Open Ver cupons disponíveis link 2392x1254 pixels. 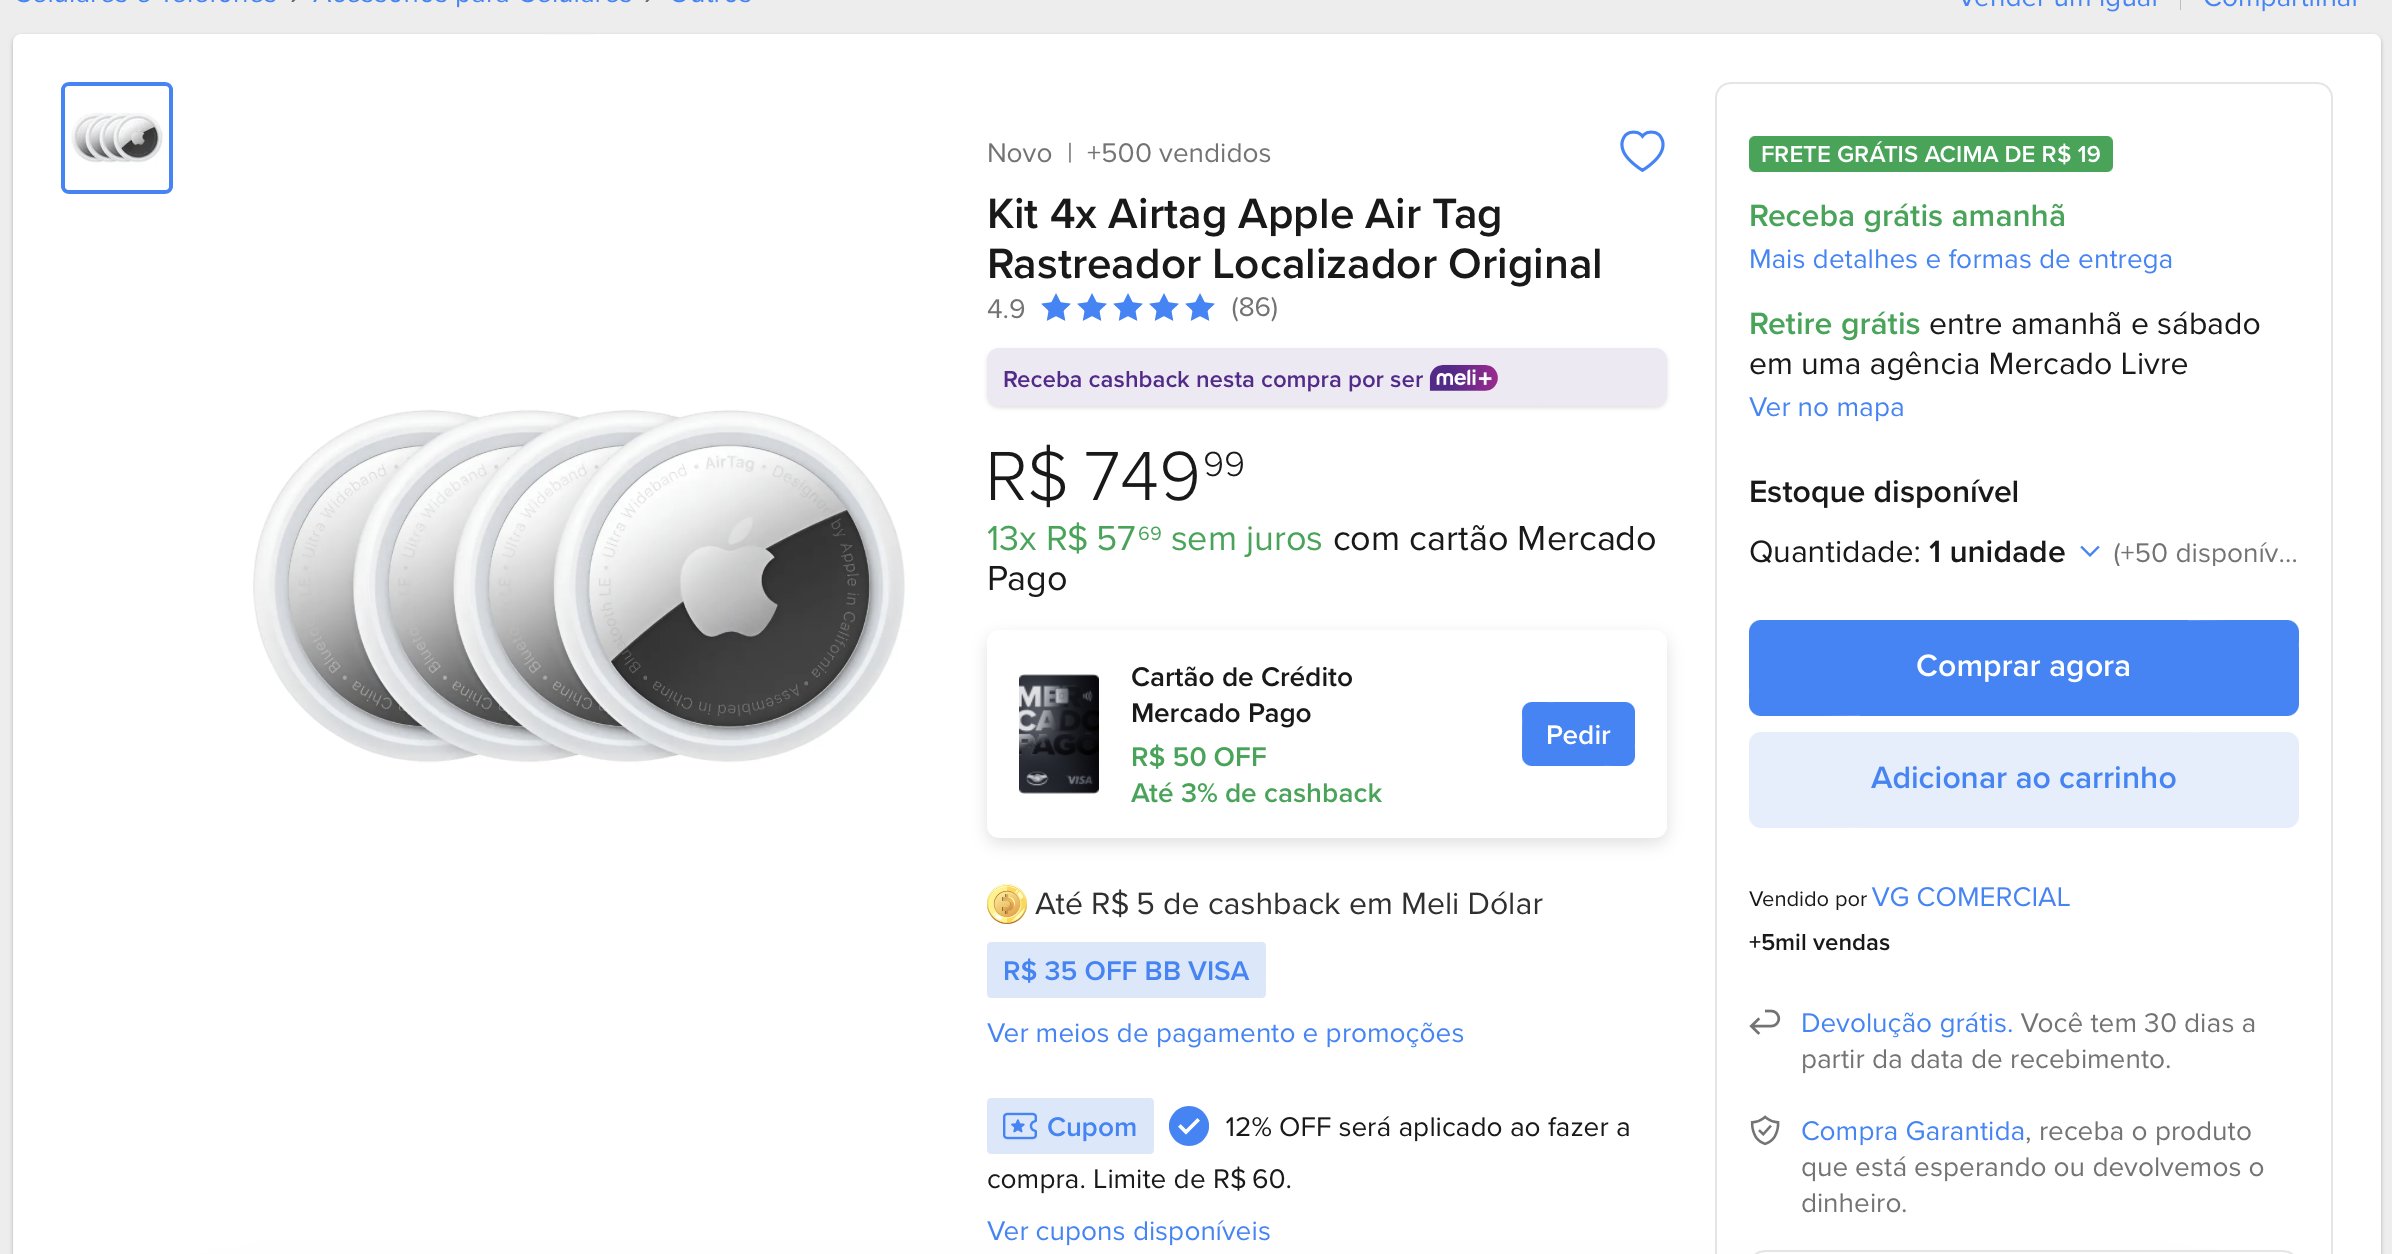pyautogui.click(x=1128, y=1231)
